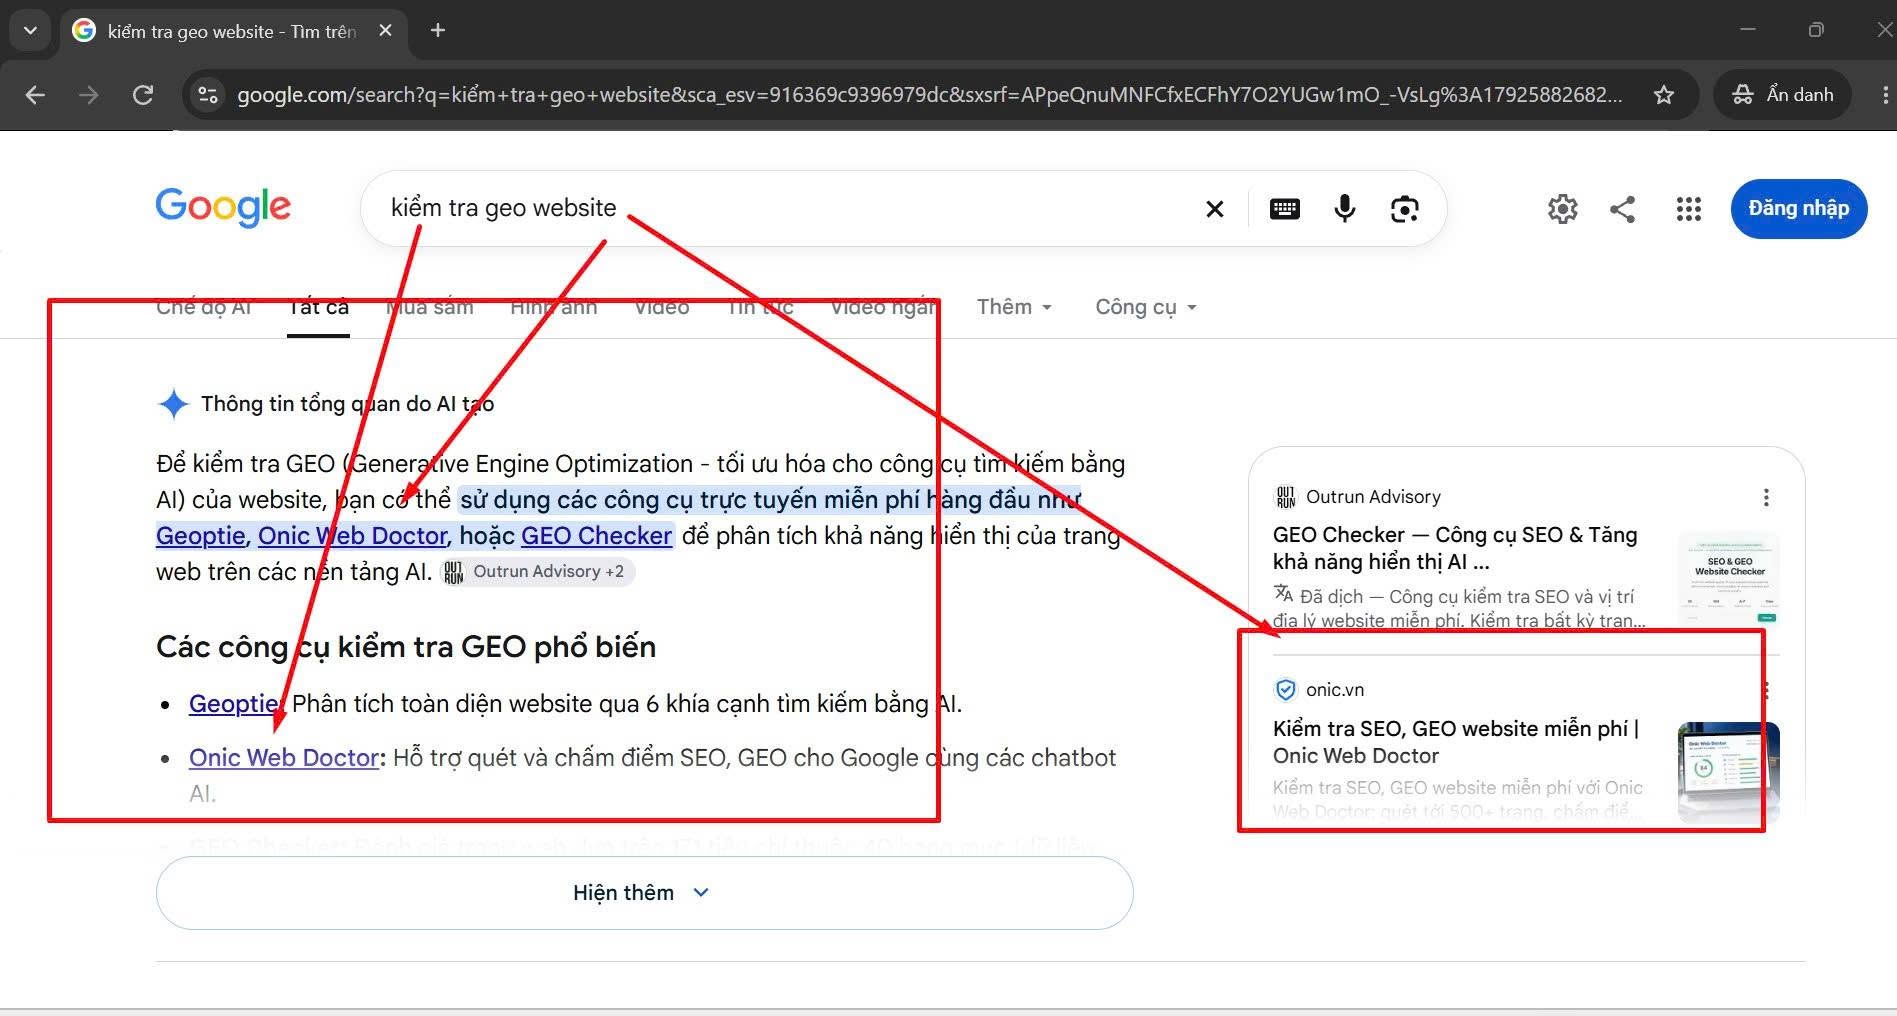1897x1016 pixels.
Task: Open the Ẩn danh incognito indicator
Action: point(1783,95)
